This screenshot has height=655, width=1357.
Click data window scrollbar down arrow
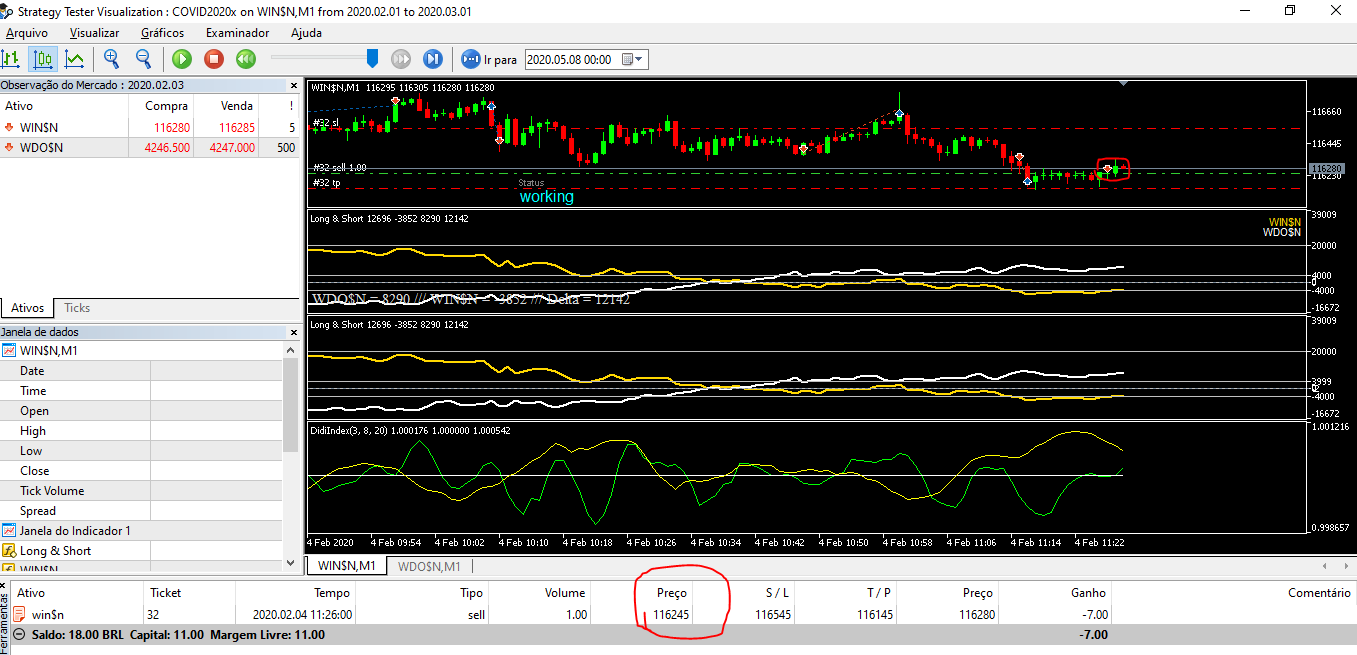click(x=292, y=564)
